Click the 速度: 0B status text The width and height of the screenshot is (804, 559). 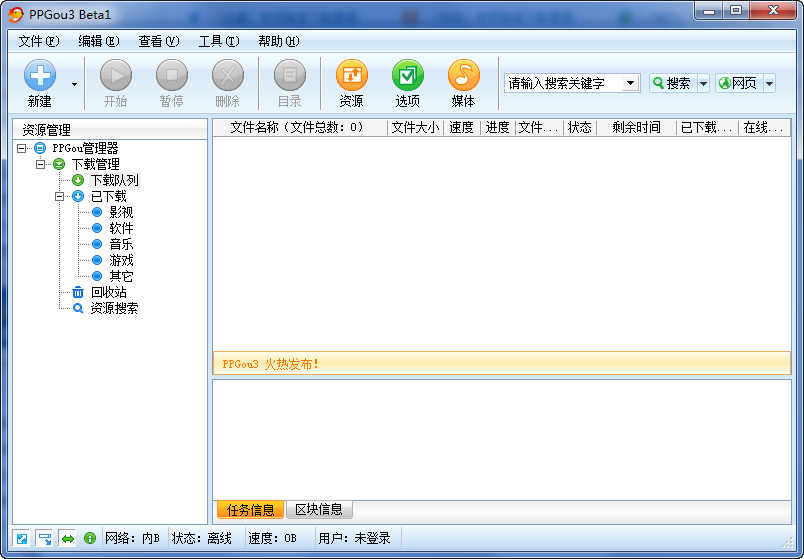click(272, 538)
